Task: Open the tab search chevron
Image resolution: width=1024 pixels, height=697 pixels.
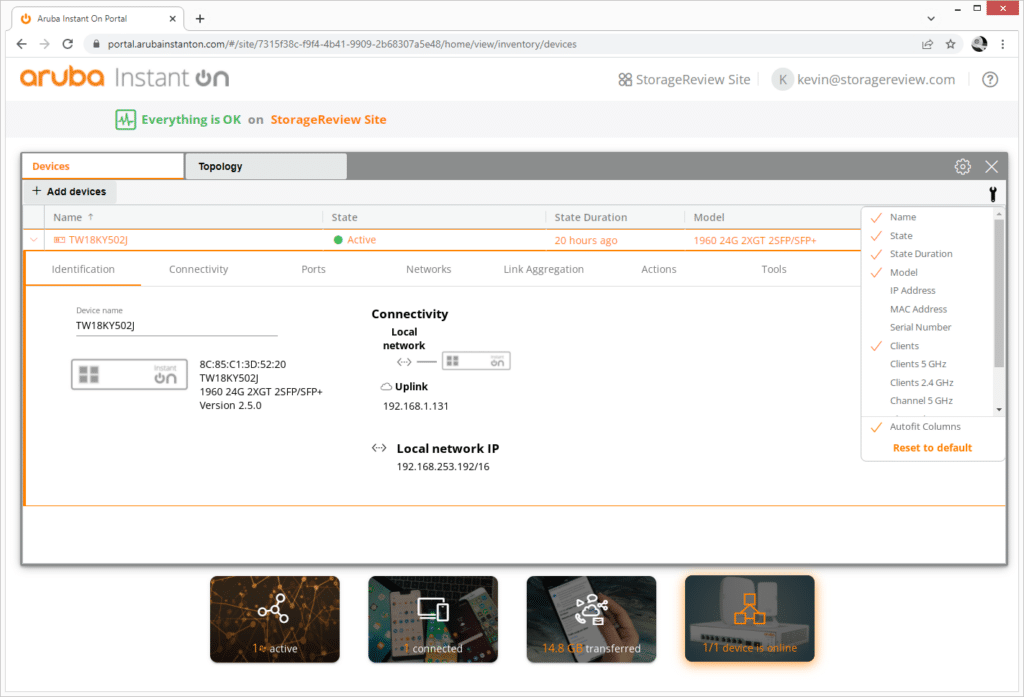Action: click(x=931, y=18)
